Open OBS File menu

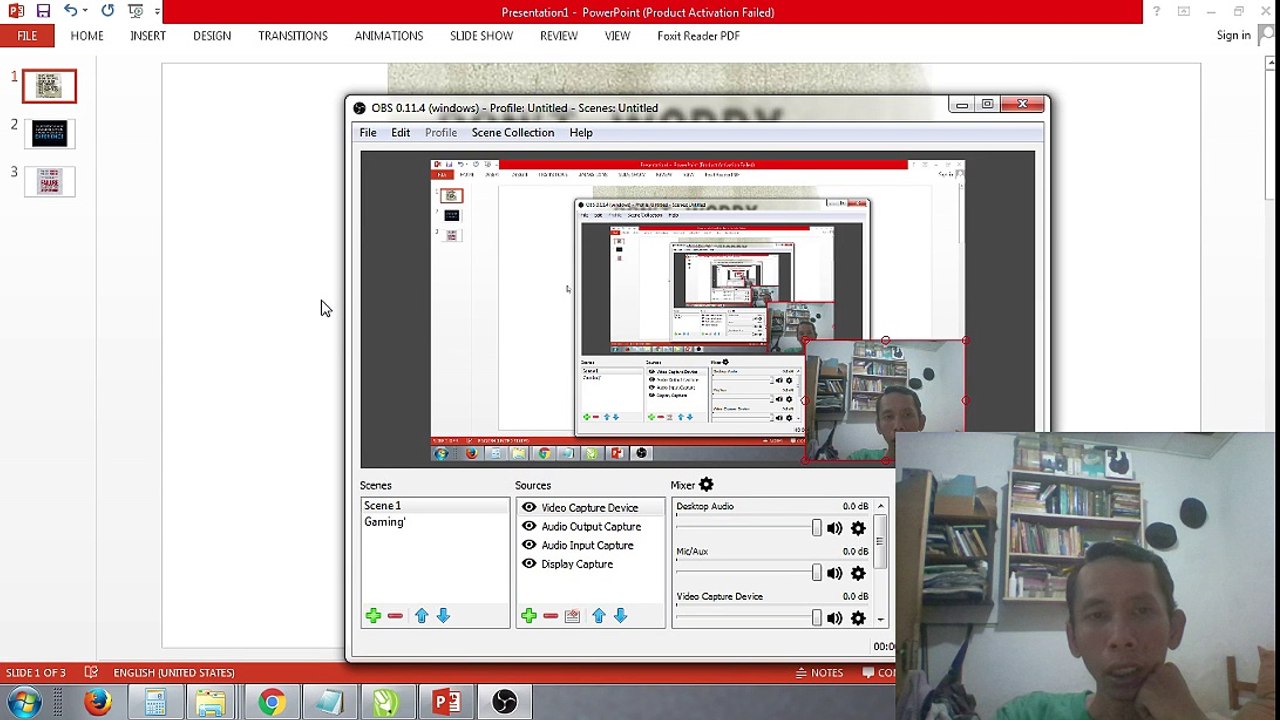pyautogui.click(x=368, y=132)
